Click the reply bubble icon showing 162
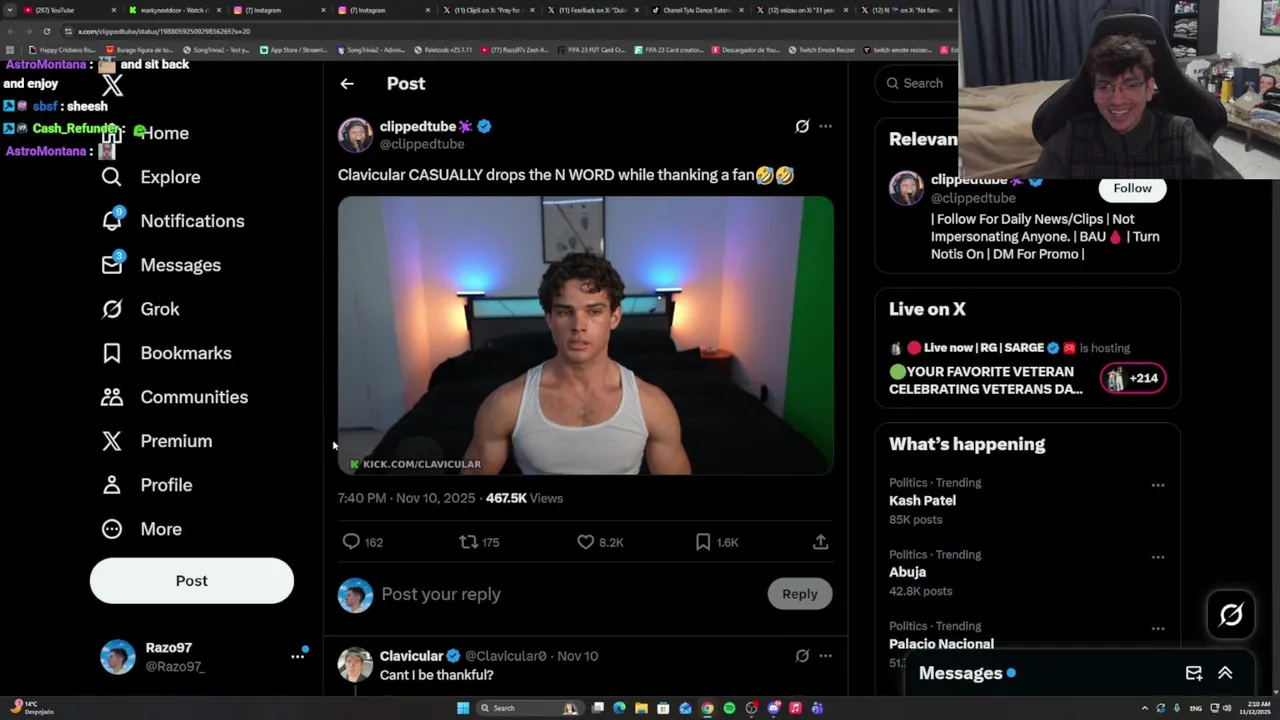The image size is (1280, 720). (351, 542)
